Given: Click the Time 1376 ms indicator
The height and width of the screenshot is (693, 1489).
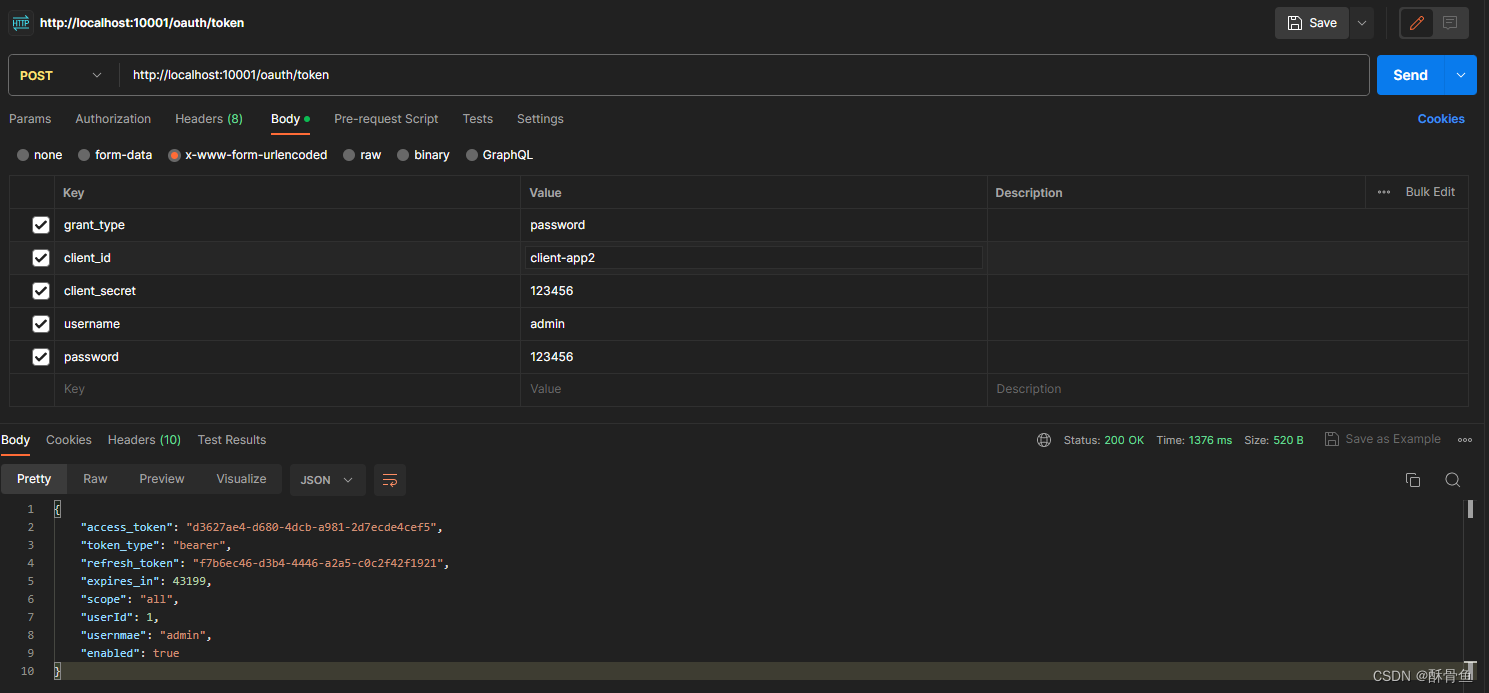Looking at the screenshot, I should click(1194, 440).
